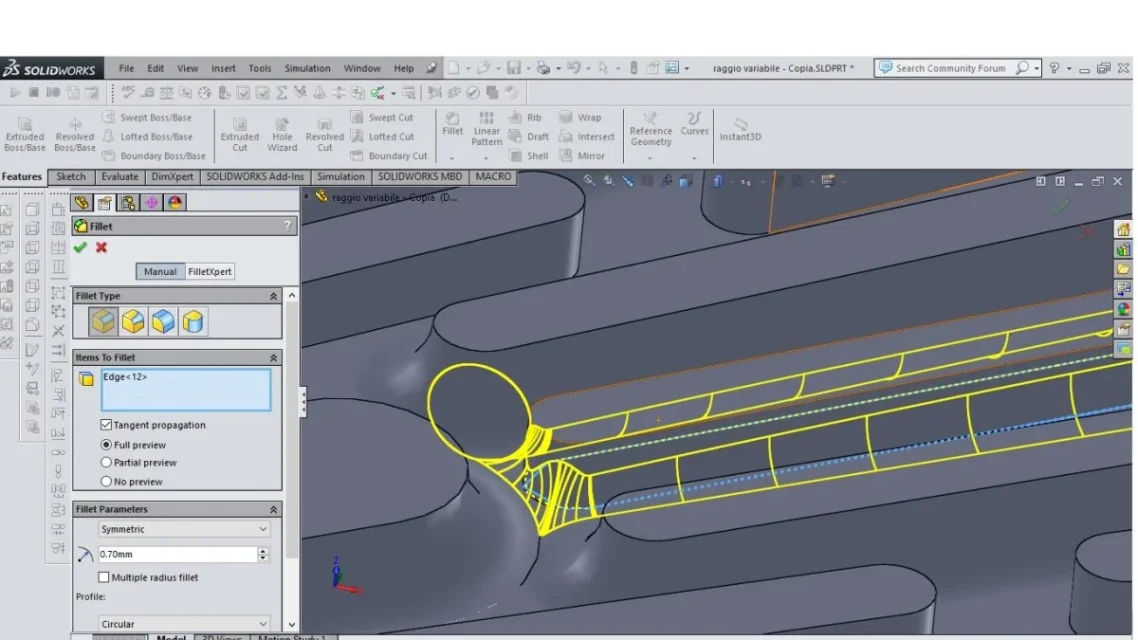The height and width of the screenshot is (640, 1138).
Task: Uncheck the Tangent propagation checkbox
Action: [x=106, y=425]
